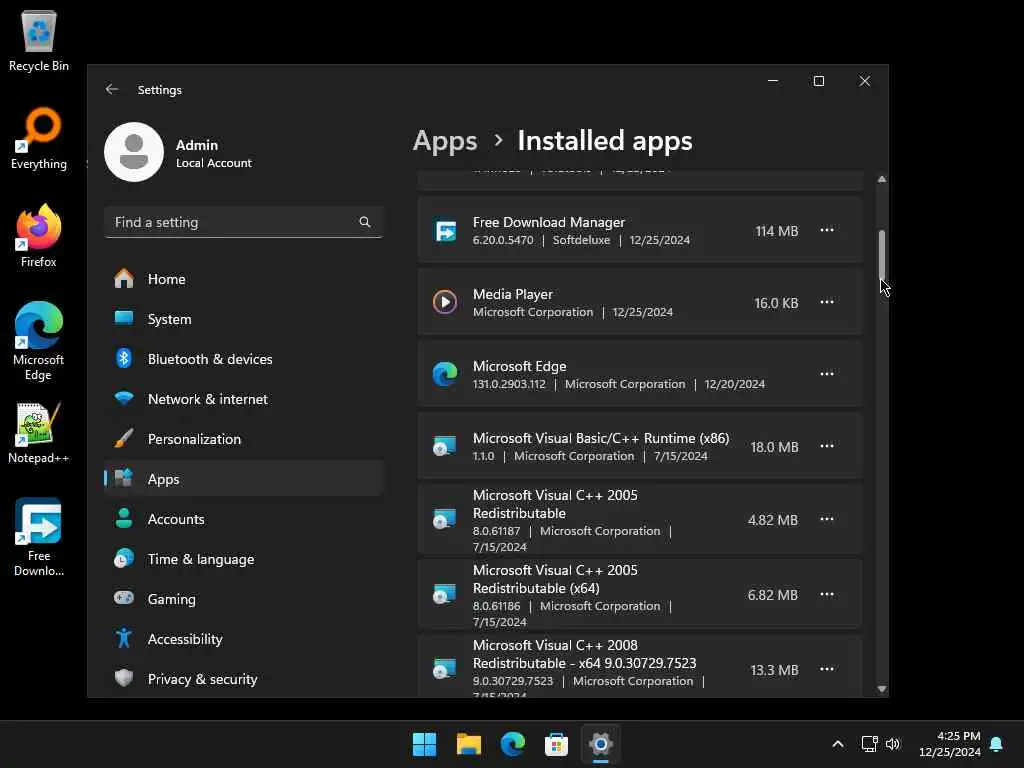
Task: Select the Microsoft Edge desktop shortcut
Action: point(39,341)
